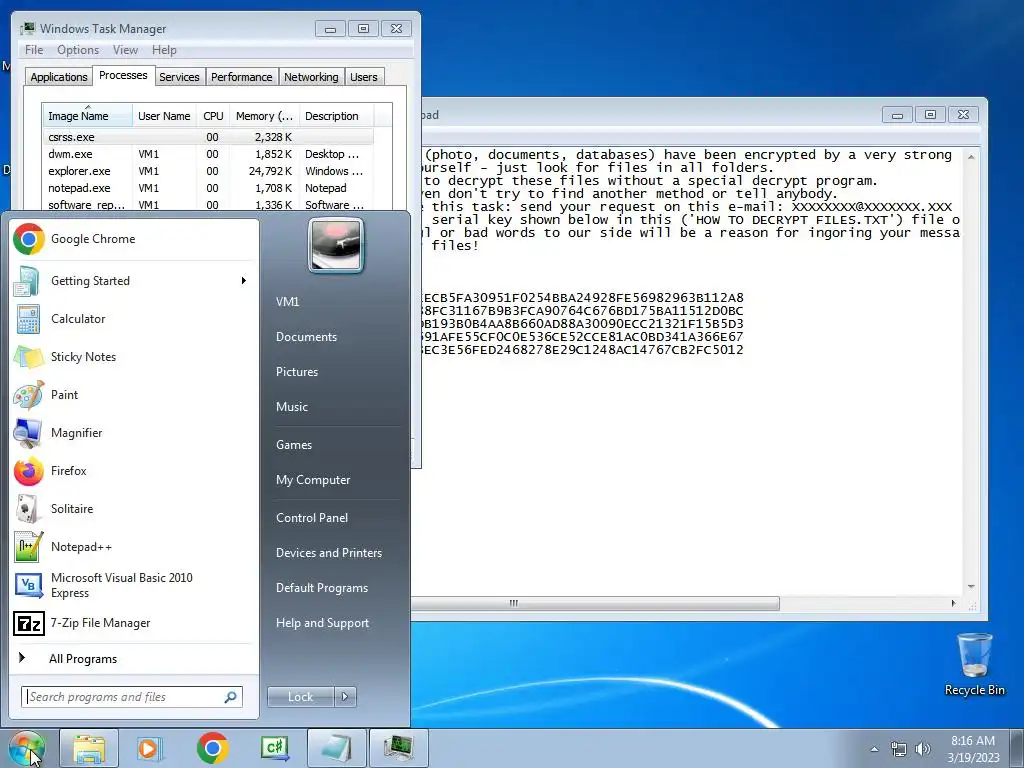1024x768 pixels.
Task: Select the csrss.exe process row
Action: (x=209, y=137)
